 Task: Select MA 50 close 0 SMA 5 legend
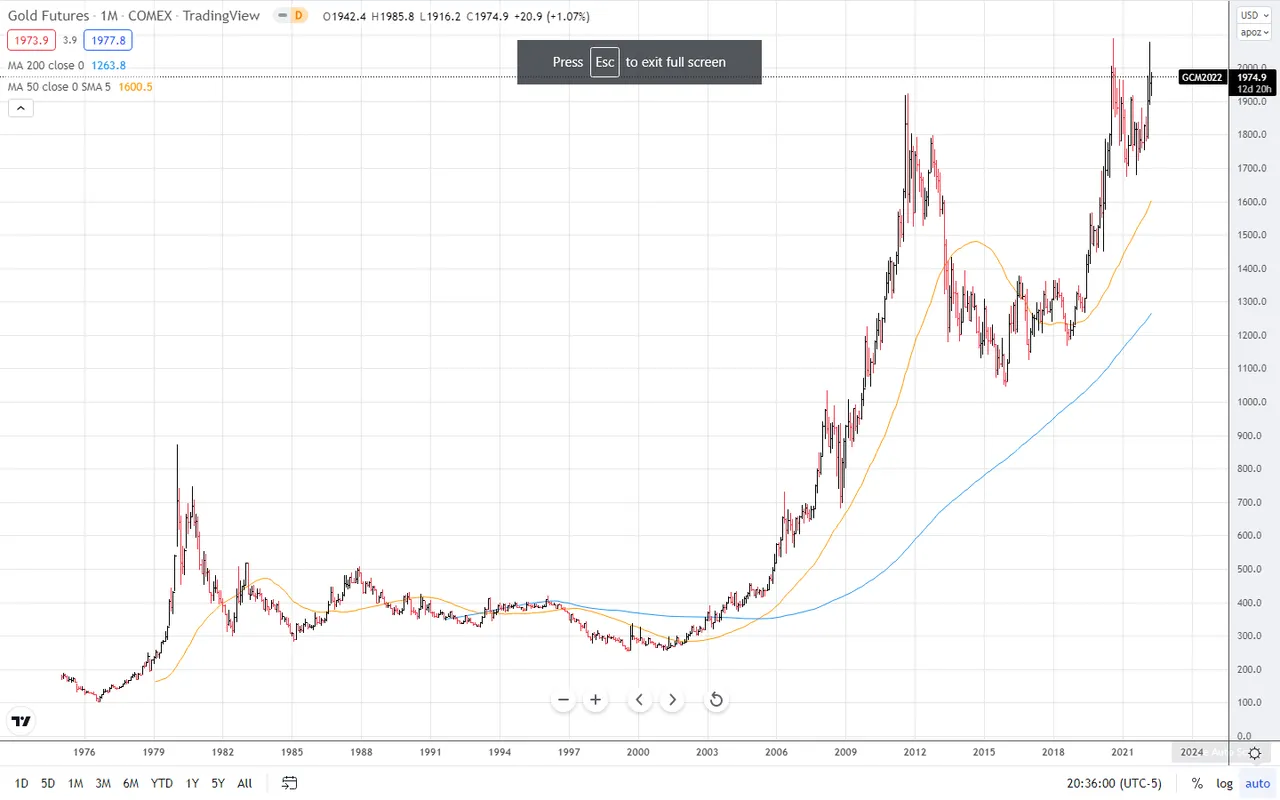pos(59,87)
